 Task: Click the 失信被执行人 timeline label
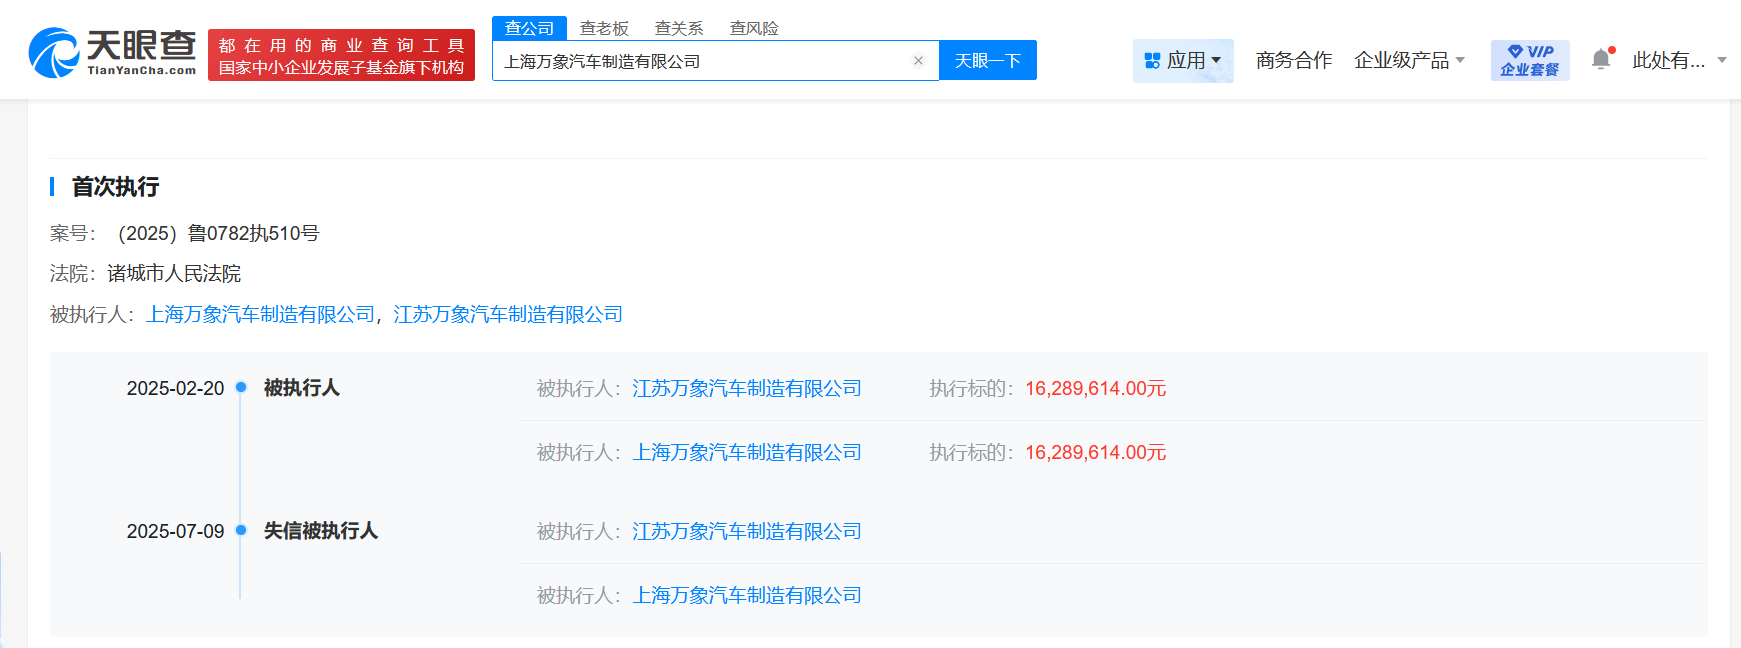point(321,531)
